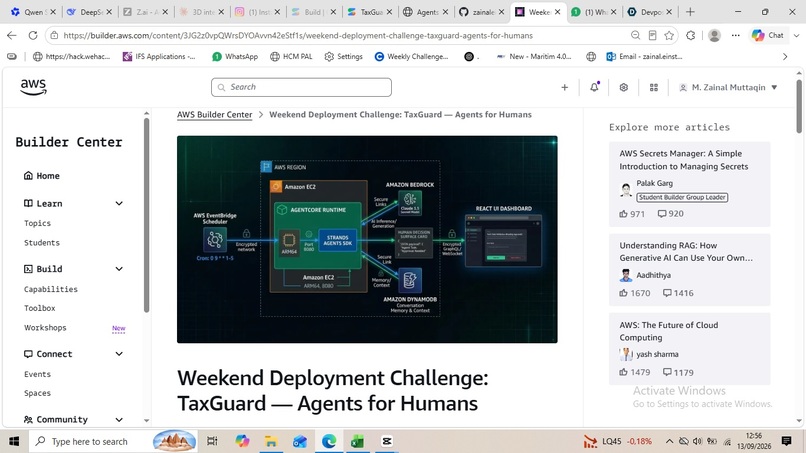
Task: Open Understanding RAG article
Action: click(x=686, y=251)
